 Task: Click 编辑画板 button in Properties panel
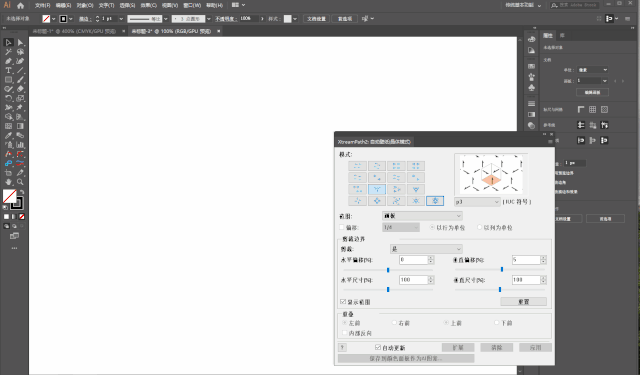click(592, 92)
